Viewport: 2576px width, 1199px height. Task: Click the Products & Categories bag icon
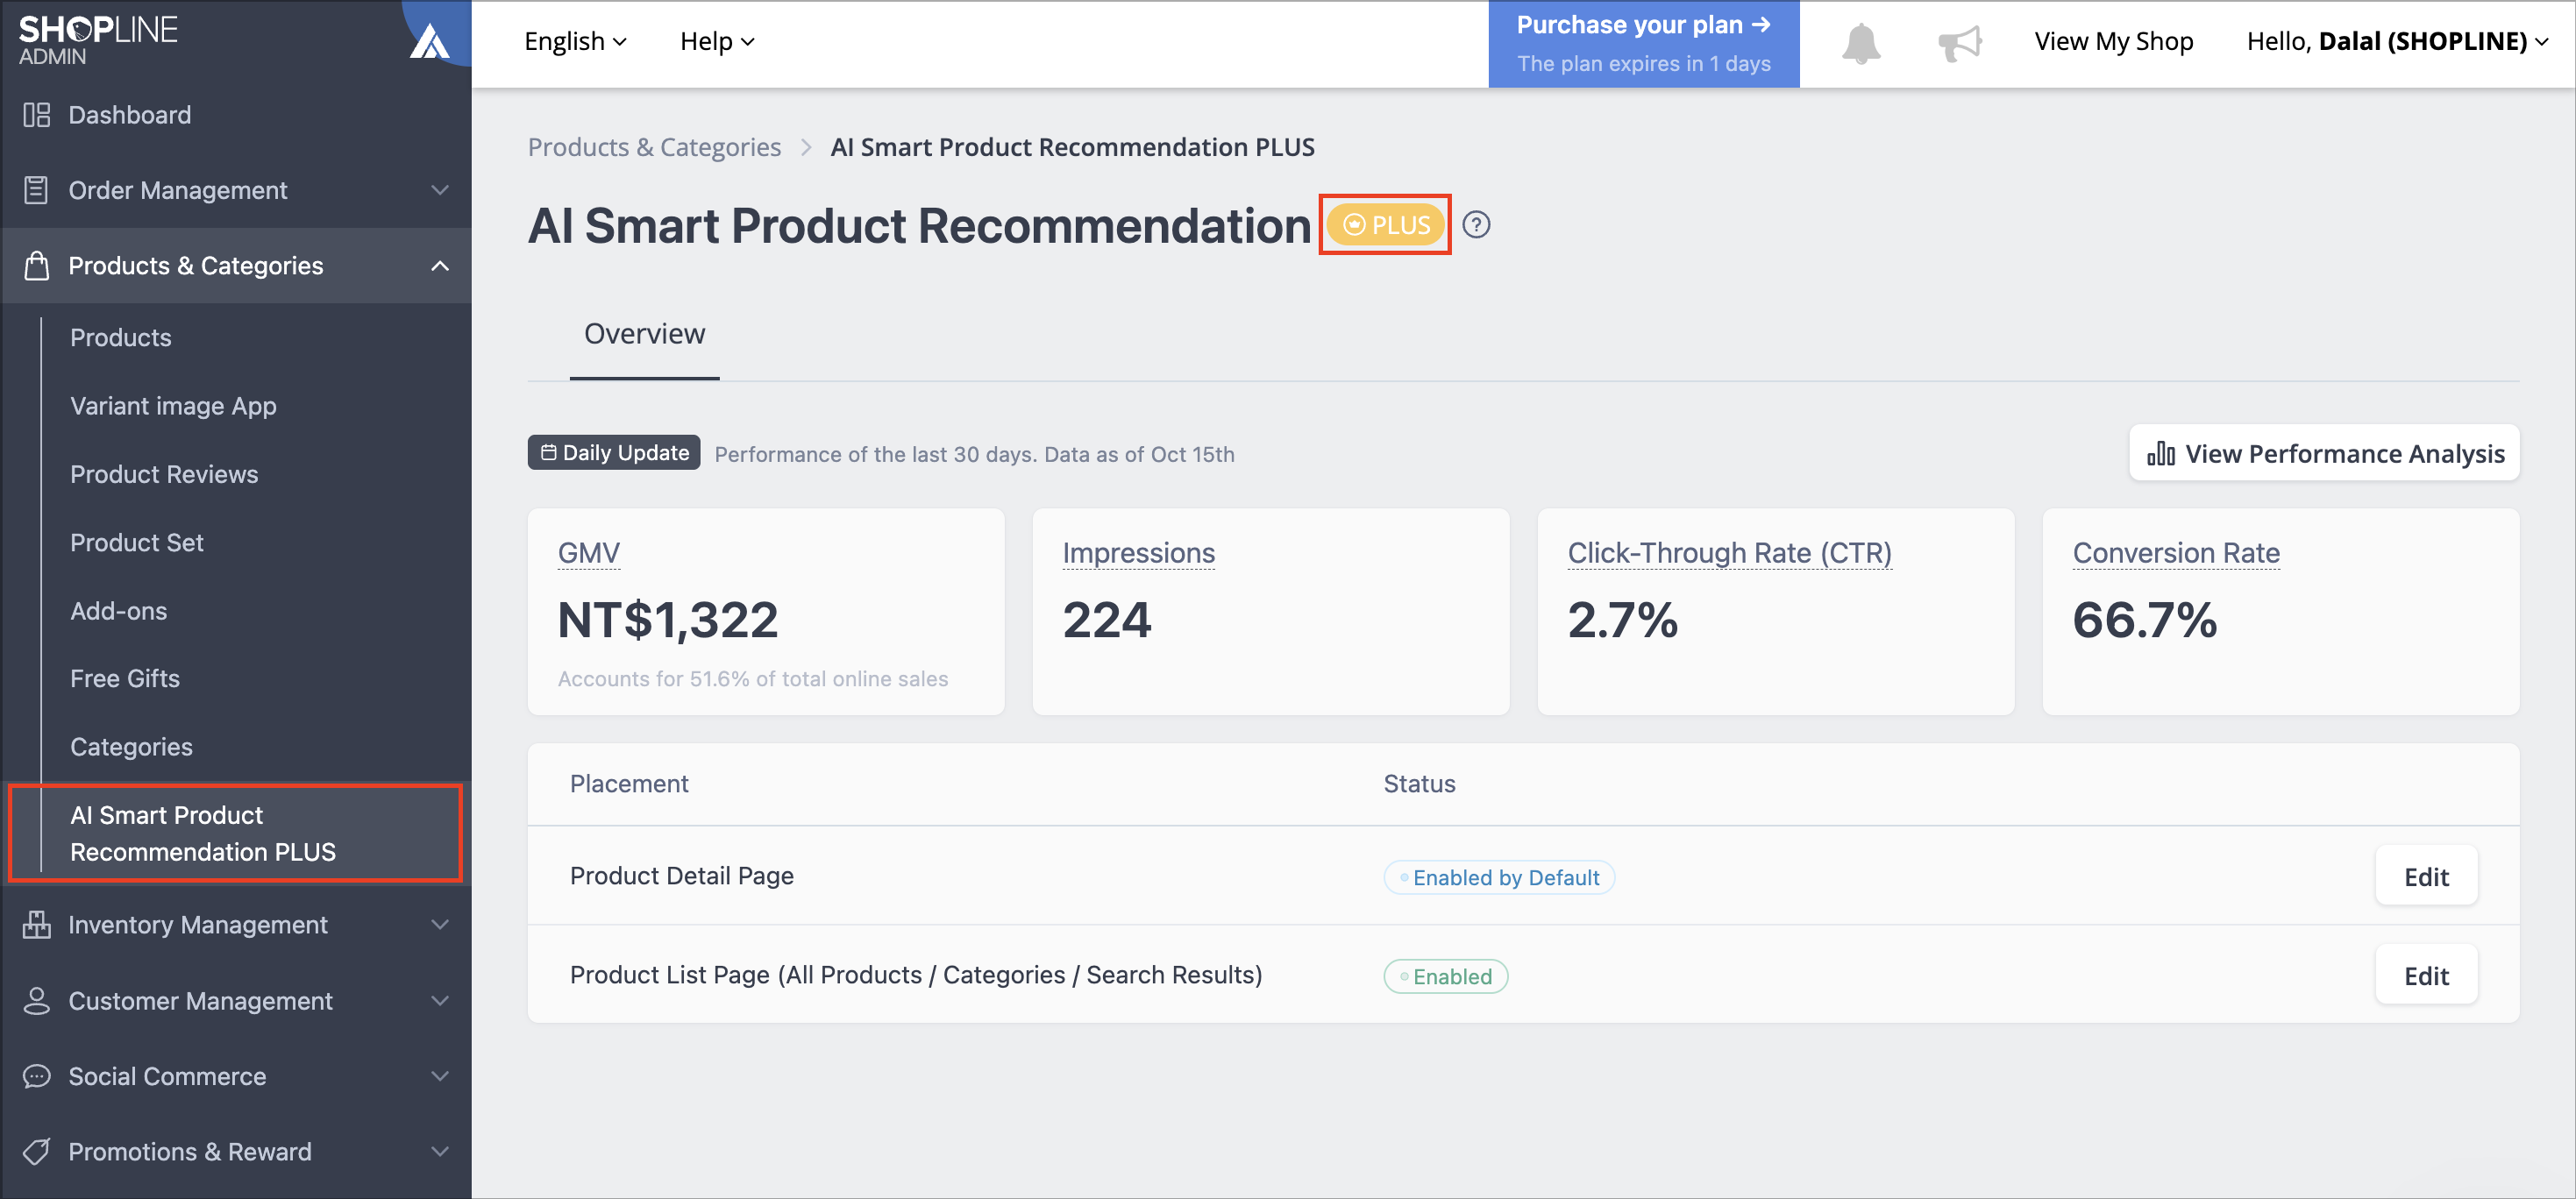tap(36, 266)
